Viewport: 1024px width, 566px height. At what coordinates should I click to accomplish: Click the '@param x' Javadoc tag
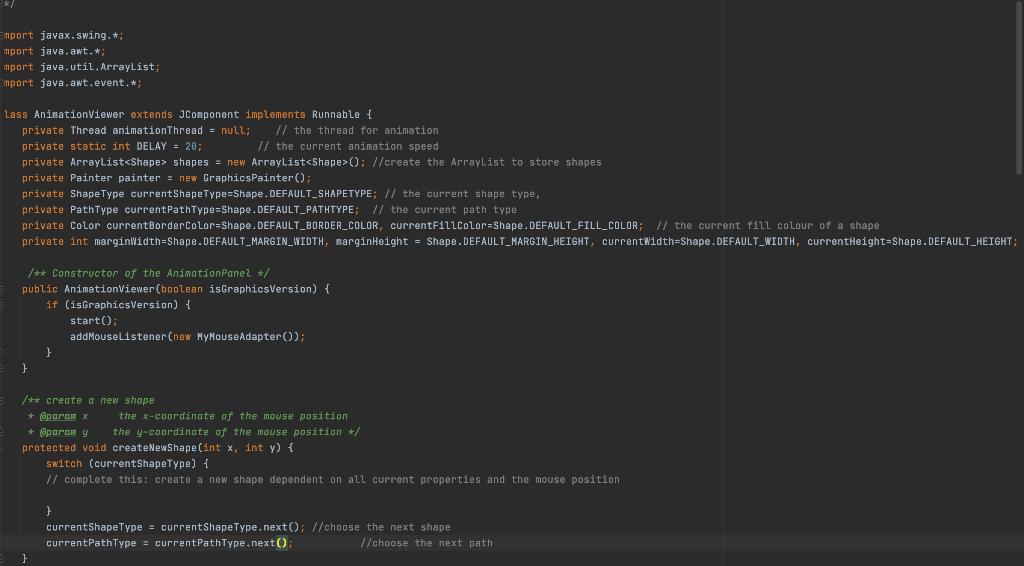[63, 417]
